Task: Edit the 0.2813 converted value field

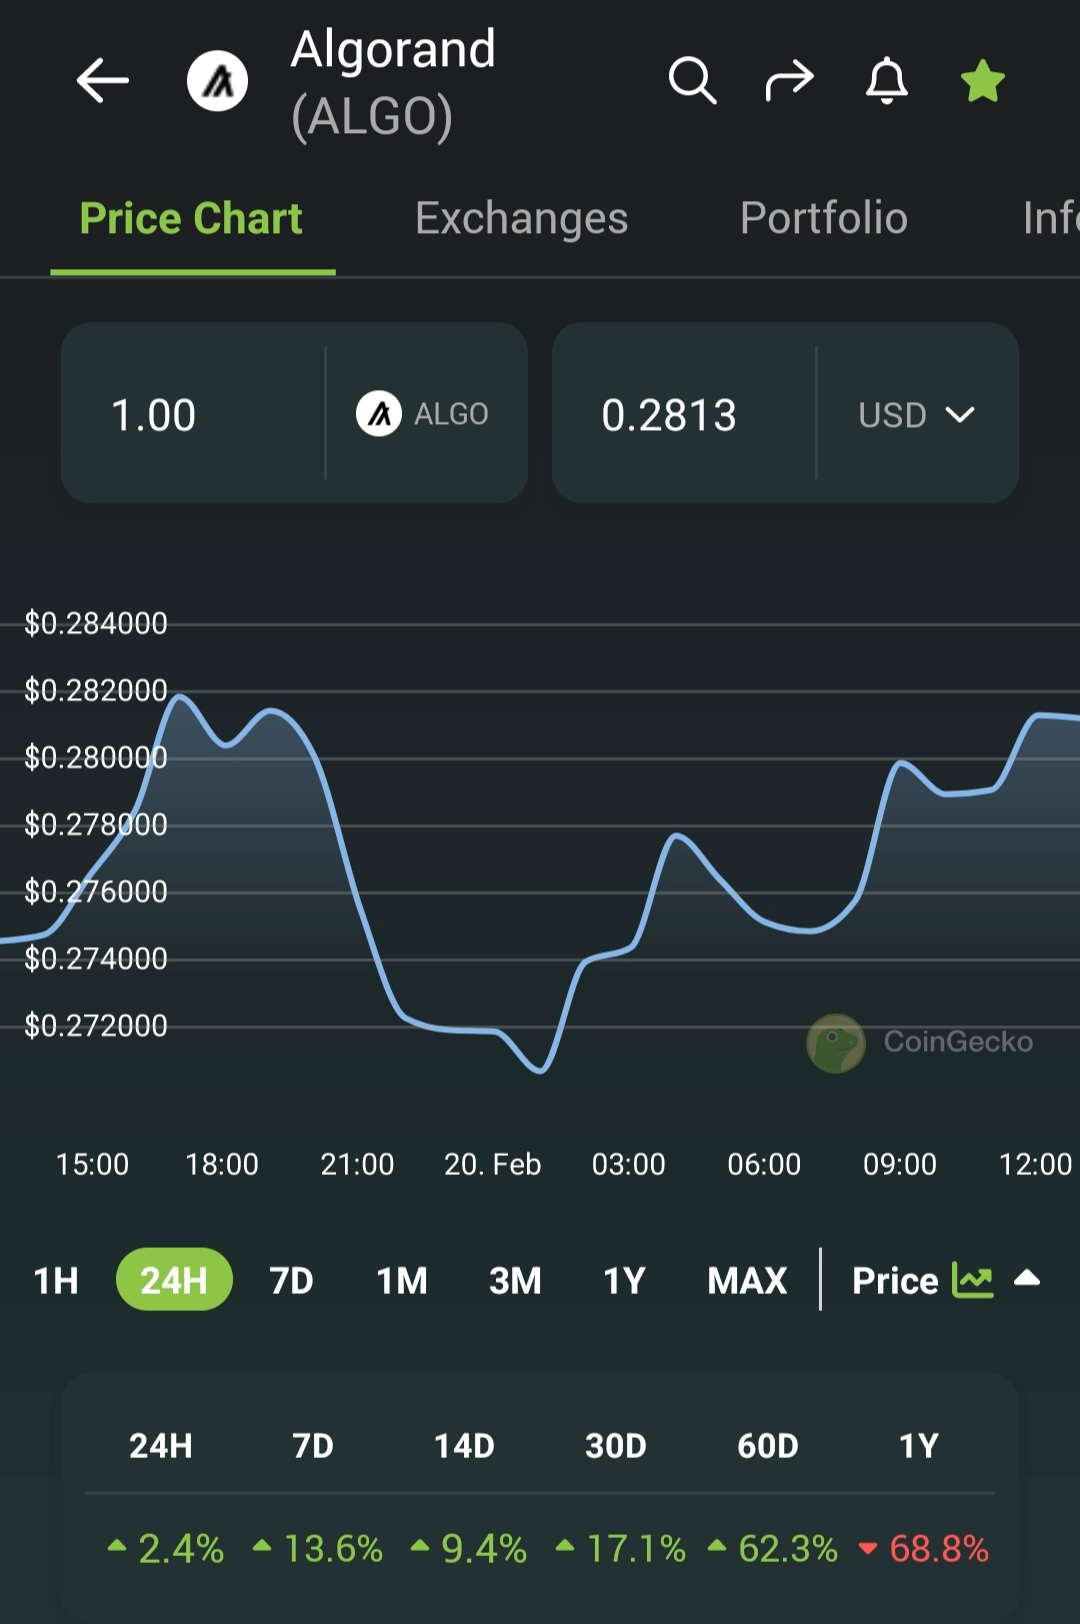Action: coord(684,413)
